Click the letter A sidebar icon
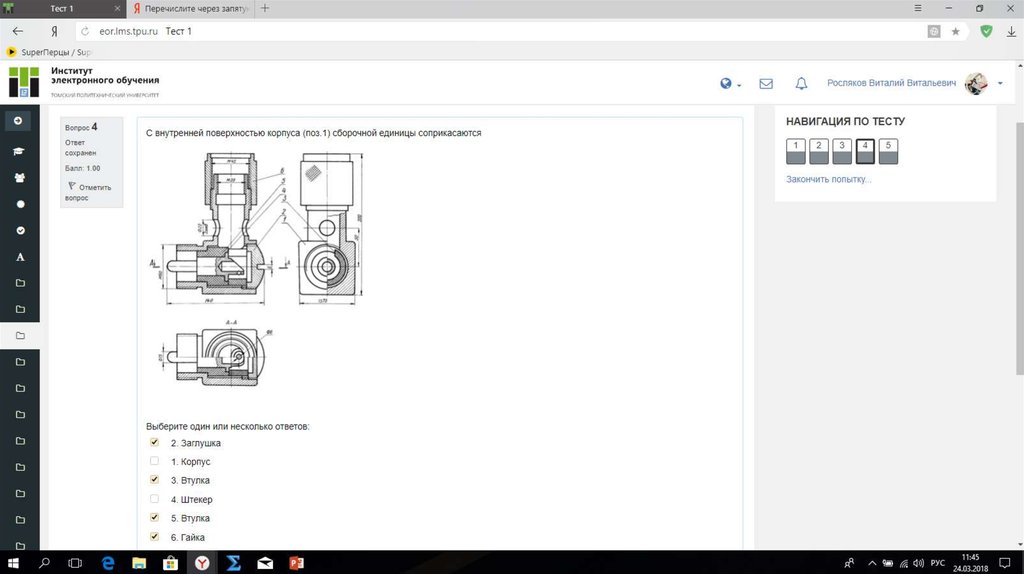The image size is (1024, 574). pyautogui.click(x=19, y=257)
